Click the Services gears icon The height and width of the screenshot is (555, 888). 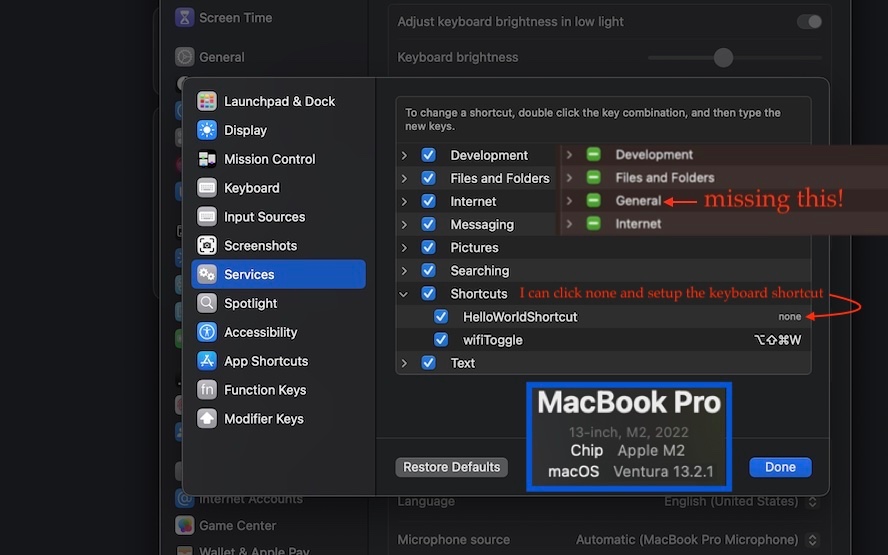point(207,275)
